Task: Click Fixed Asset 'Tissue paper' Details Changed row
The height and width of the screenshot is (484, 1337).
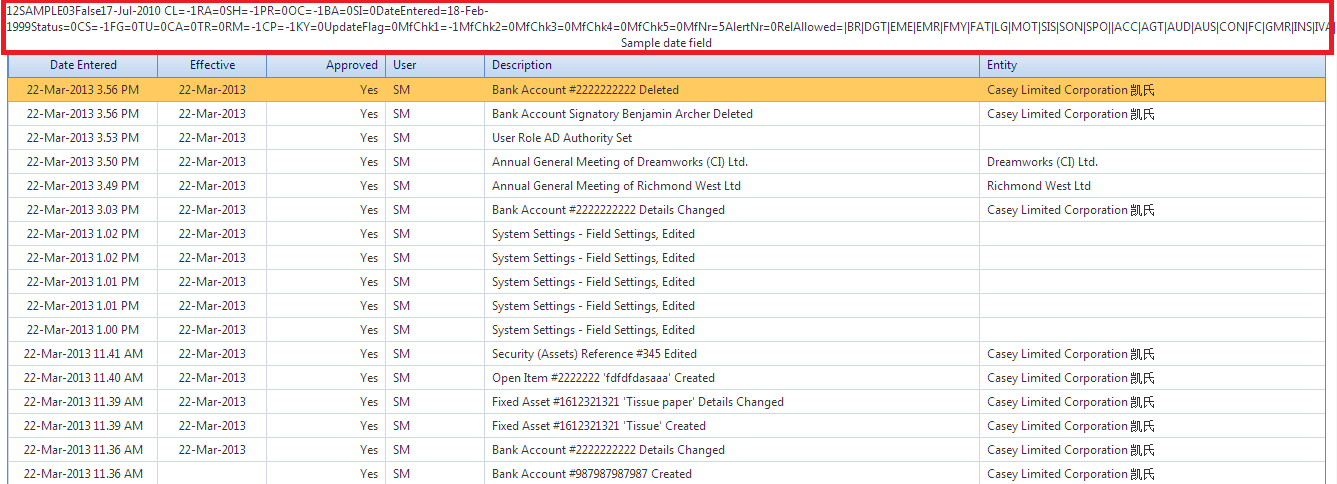Action: tap(637, 402)
